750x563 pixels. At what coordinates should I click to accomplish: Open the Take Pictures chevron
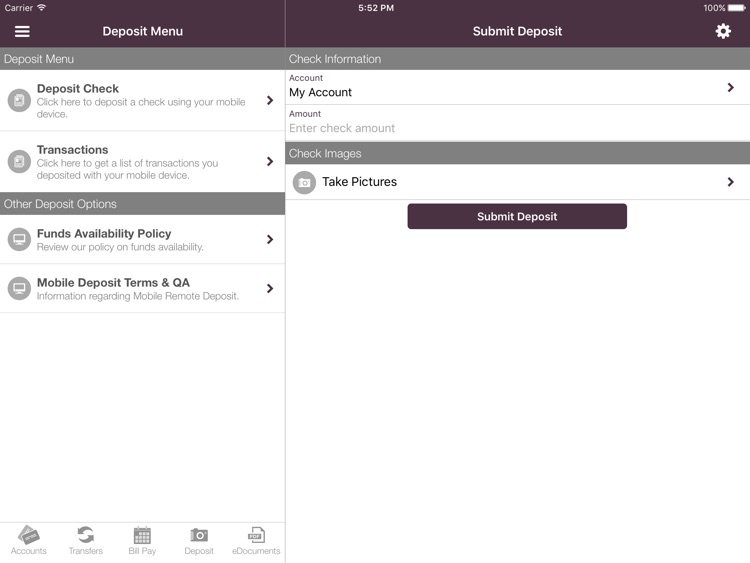coord(730,182)
